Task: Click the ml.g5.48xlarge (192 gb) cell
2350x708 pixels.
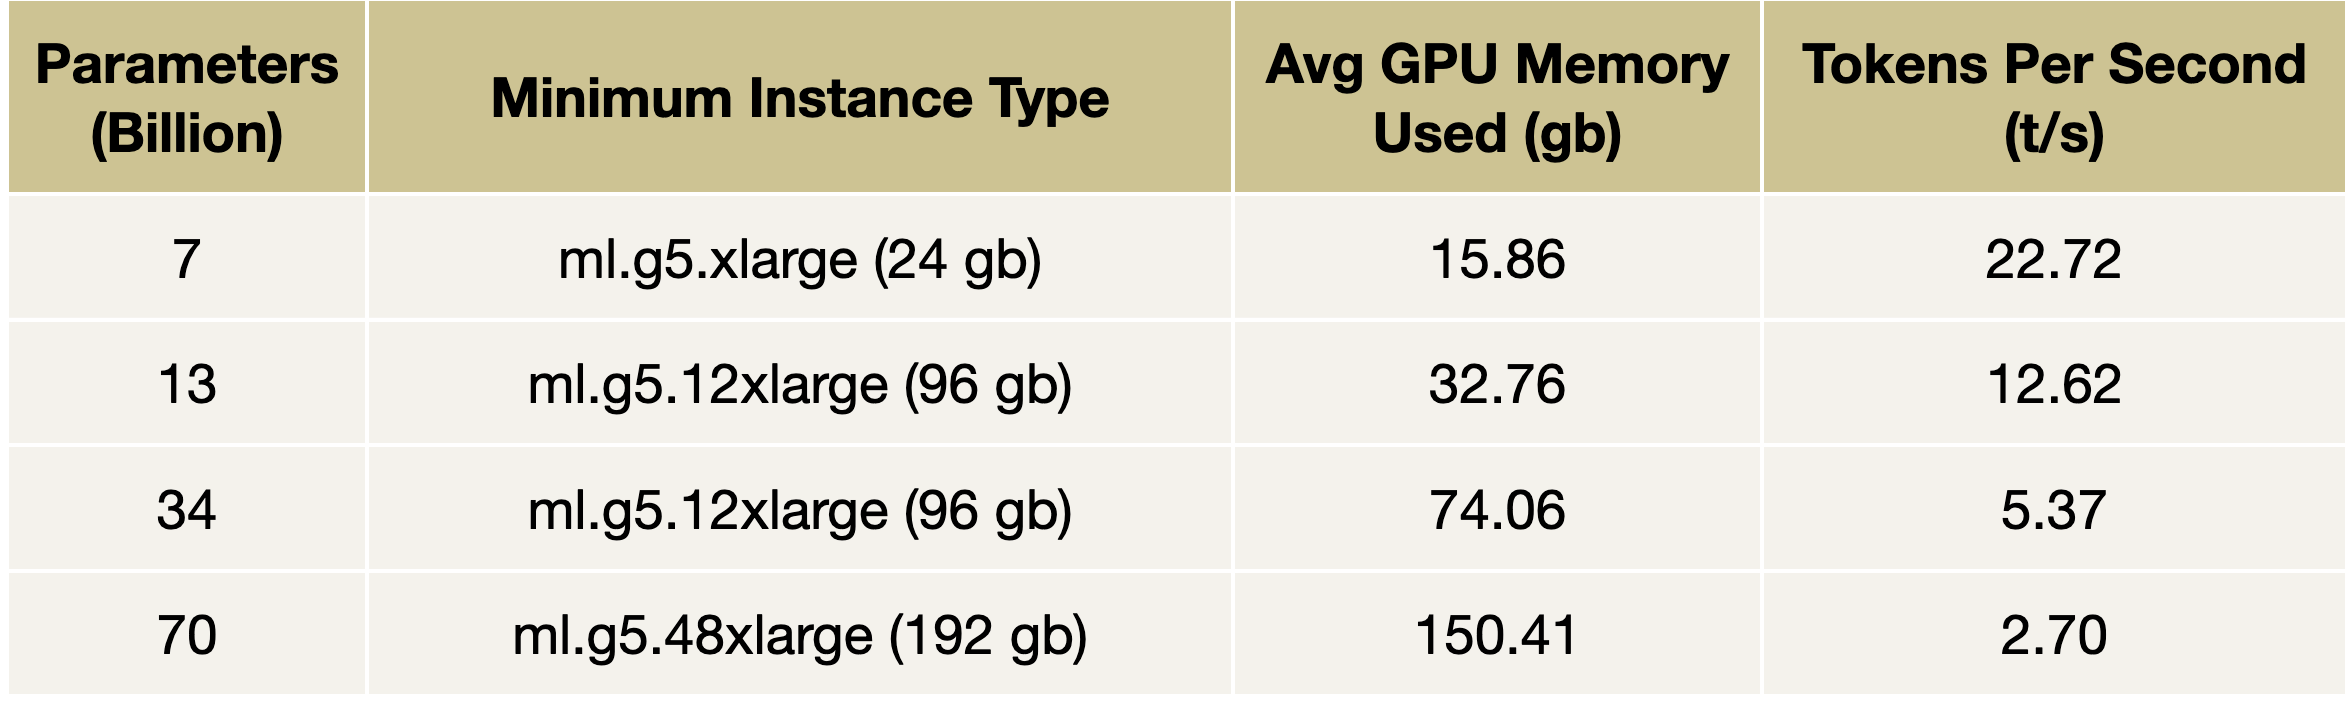Action: (x=800, y=635)
